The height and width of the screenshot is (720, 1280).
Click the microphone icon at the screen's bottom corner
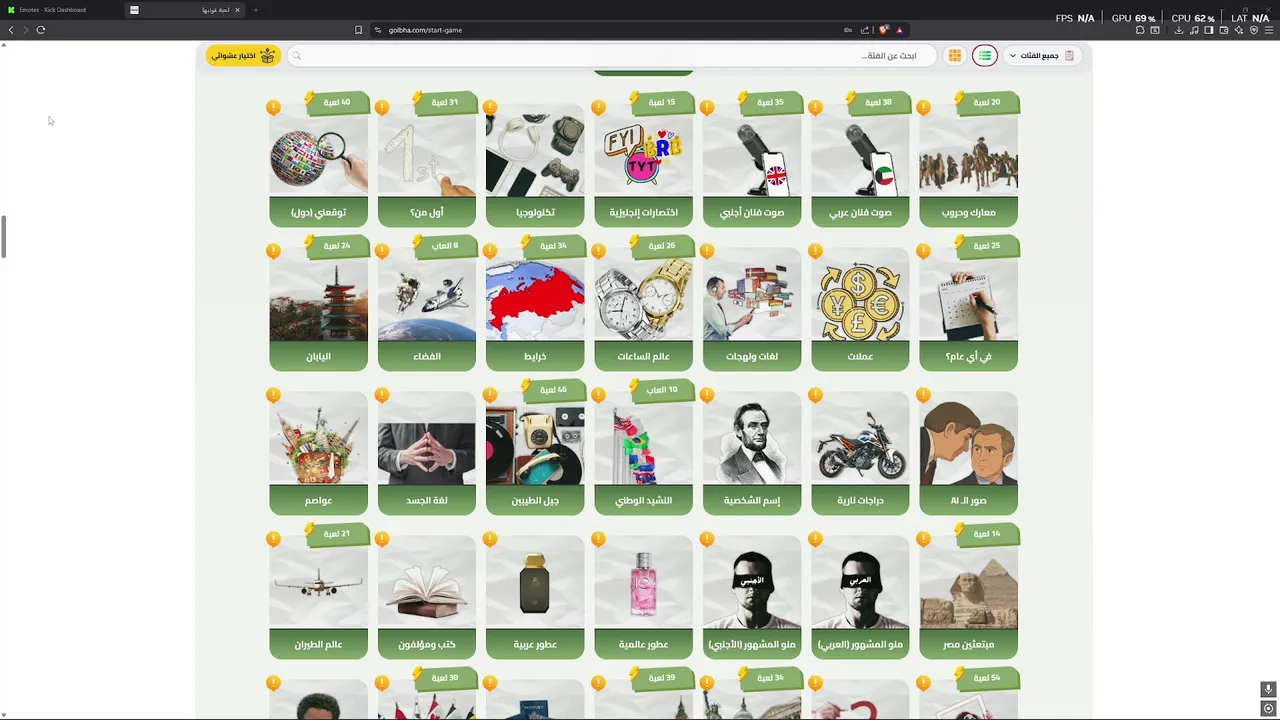point(1268,689)
